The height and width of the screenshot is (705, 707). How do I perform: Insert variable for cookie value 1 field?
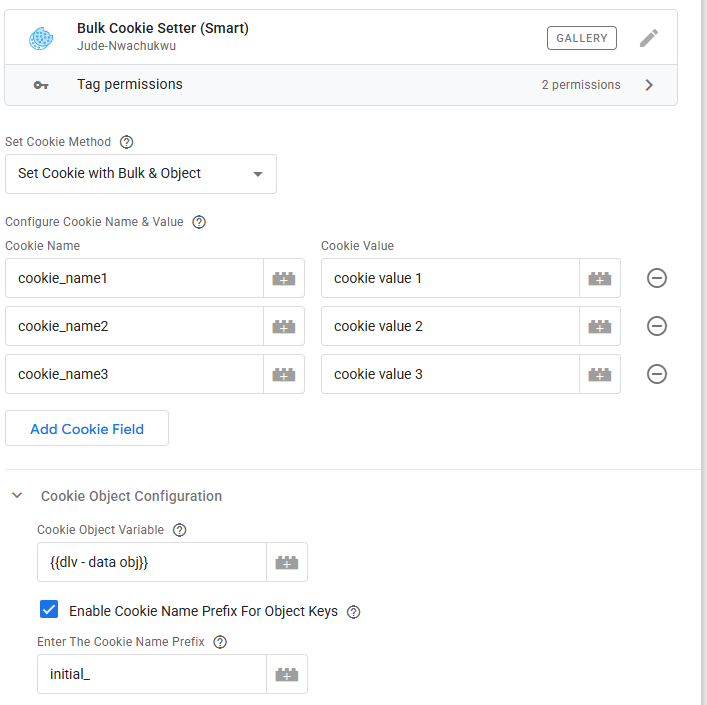pos(600,279)
